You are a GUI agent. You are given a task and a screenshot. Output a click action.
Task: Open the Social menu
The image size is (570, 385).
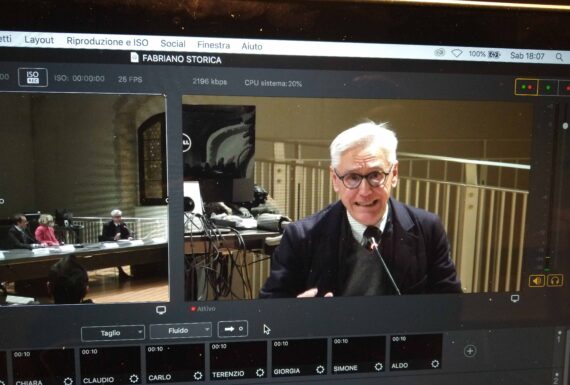pos(173,44)
